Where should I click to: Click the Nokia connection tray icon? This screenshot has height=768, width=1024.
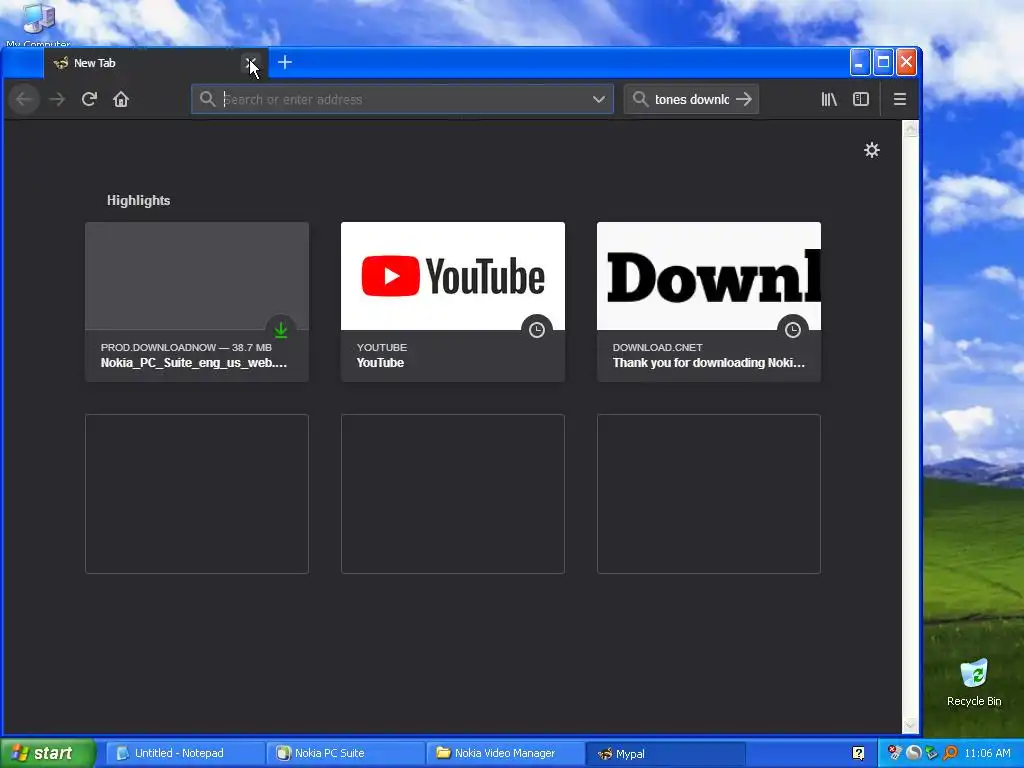click(x=931, y=753)
